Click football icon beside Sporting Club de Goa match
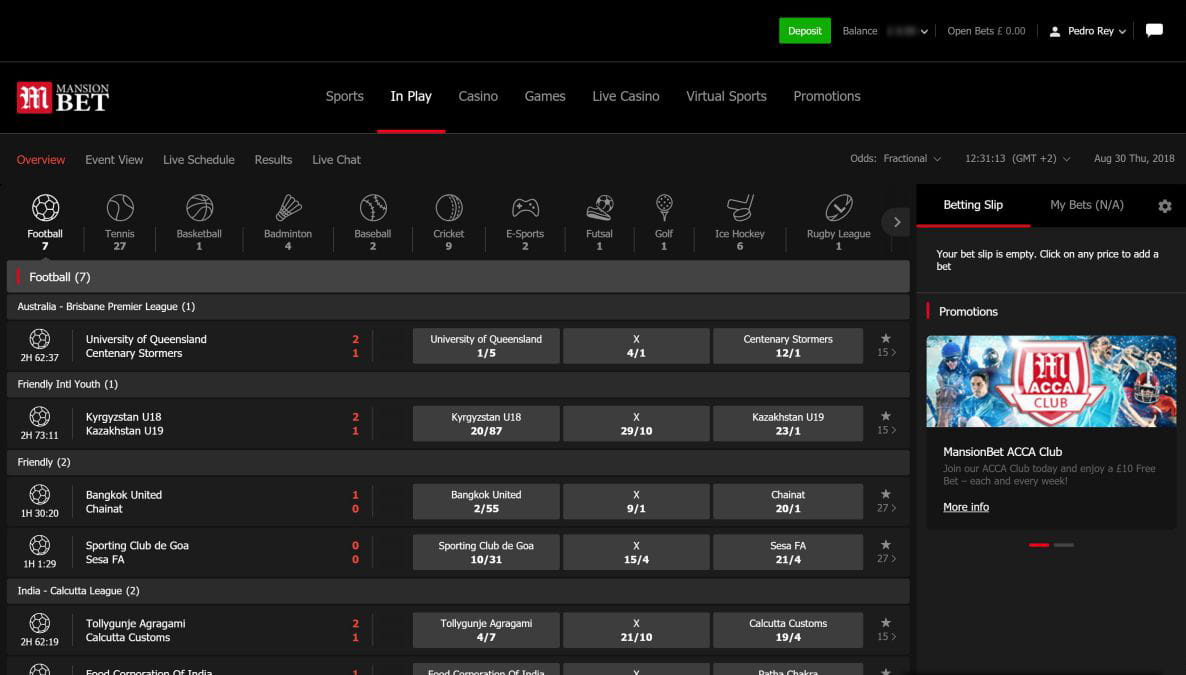The height and width of the screenshot is (675, 1186). tap(39, 545)
